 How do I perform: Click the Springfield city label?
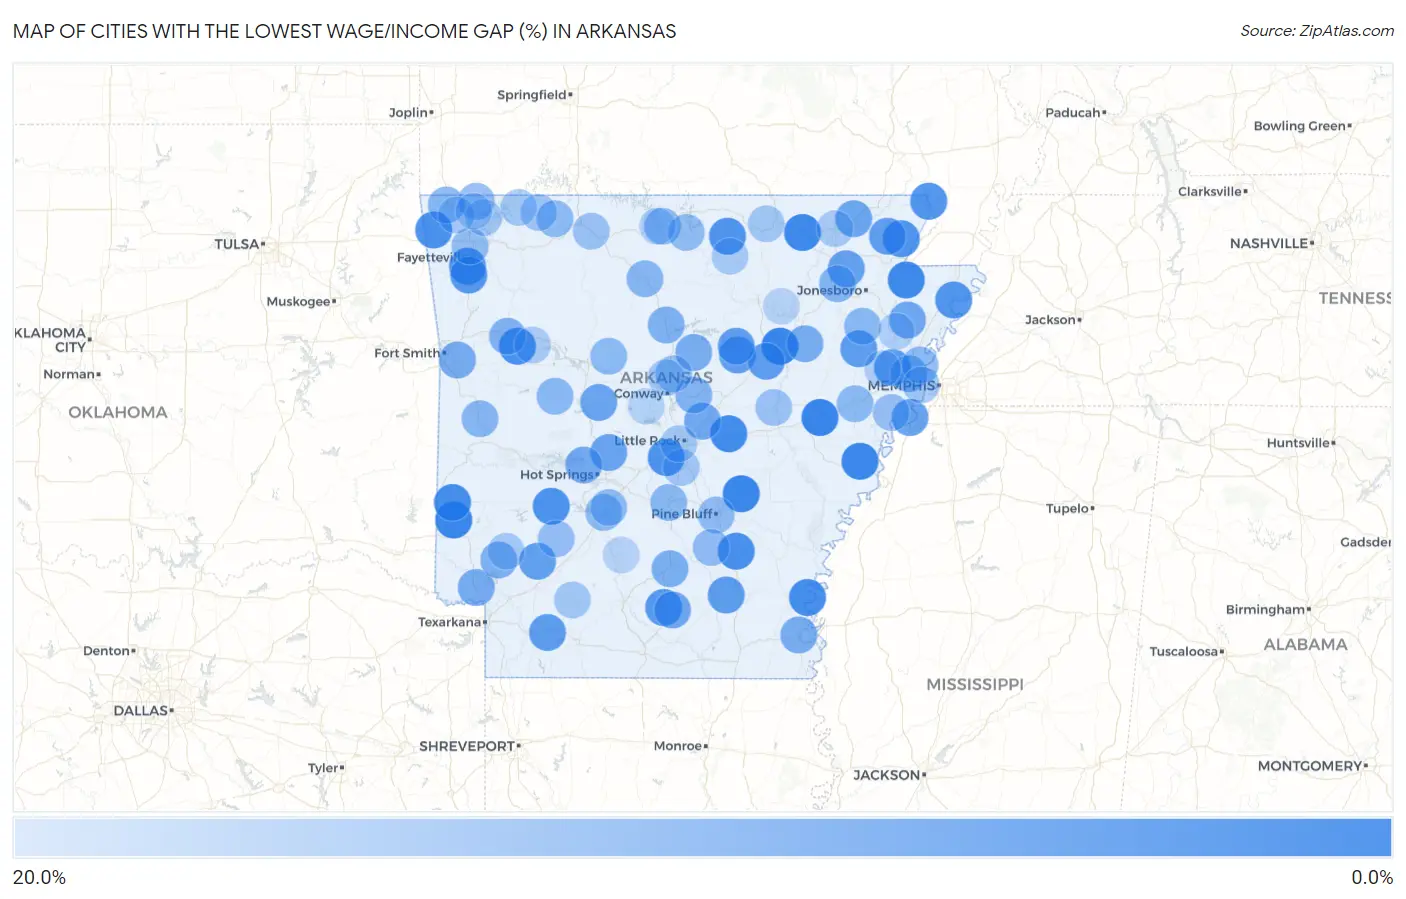532,95
